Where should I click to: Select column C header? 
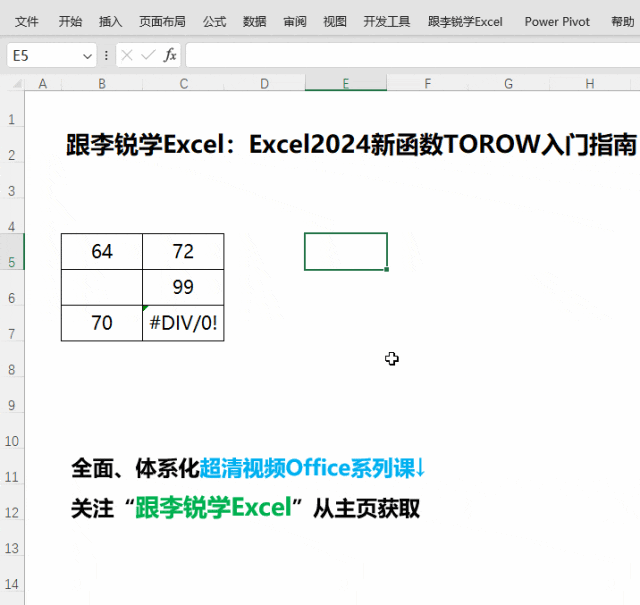(x=183, y=84)
